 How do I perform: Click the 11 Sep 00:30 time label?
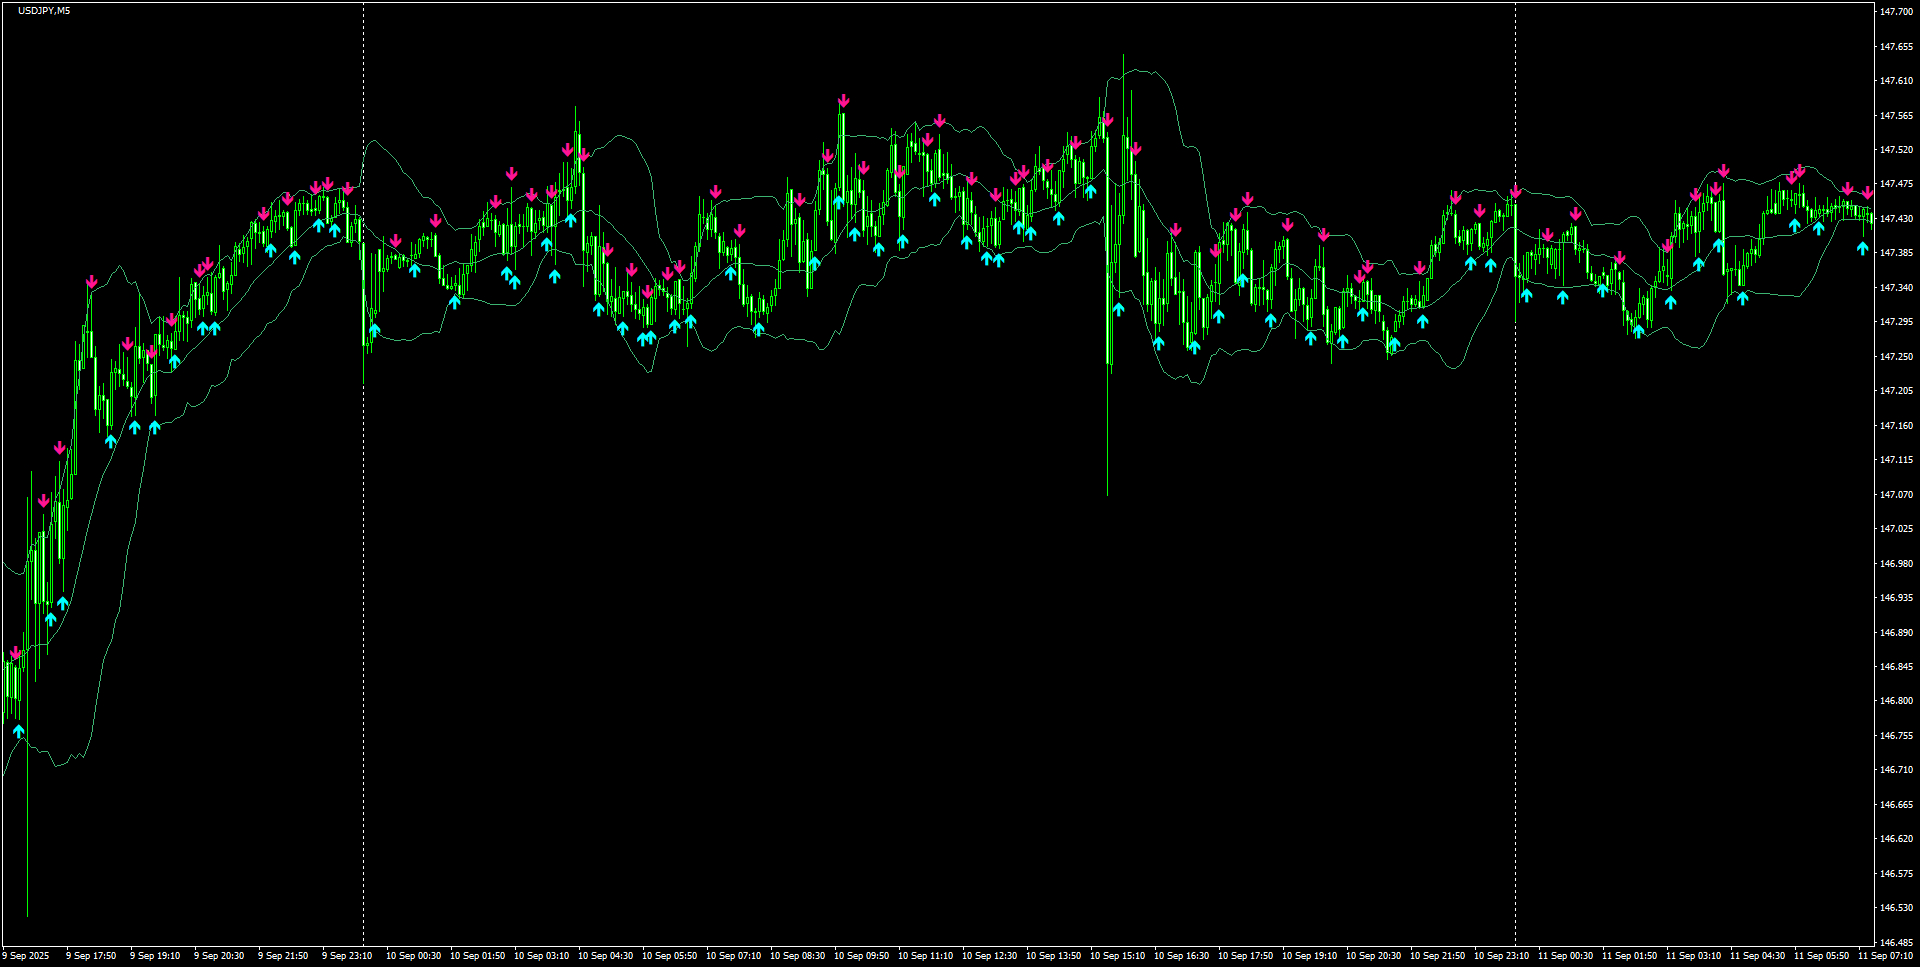(x=1566, y=956)
